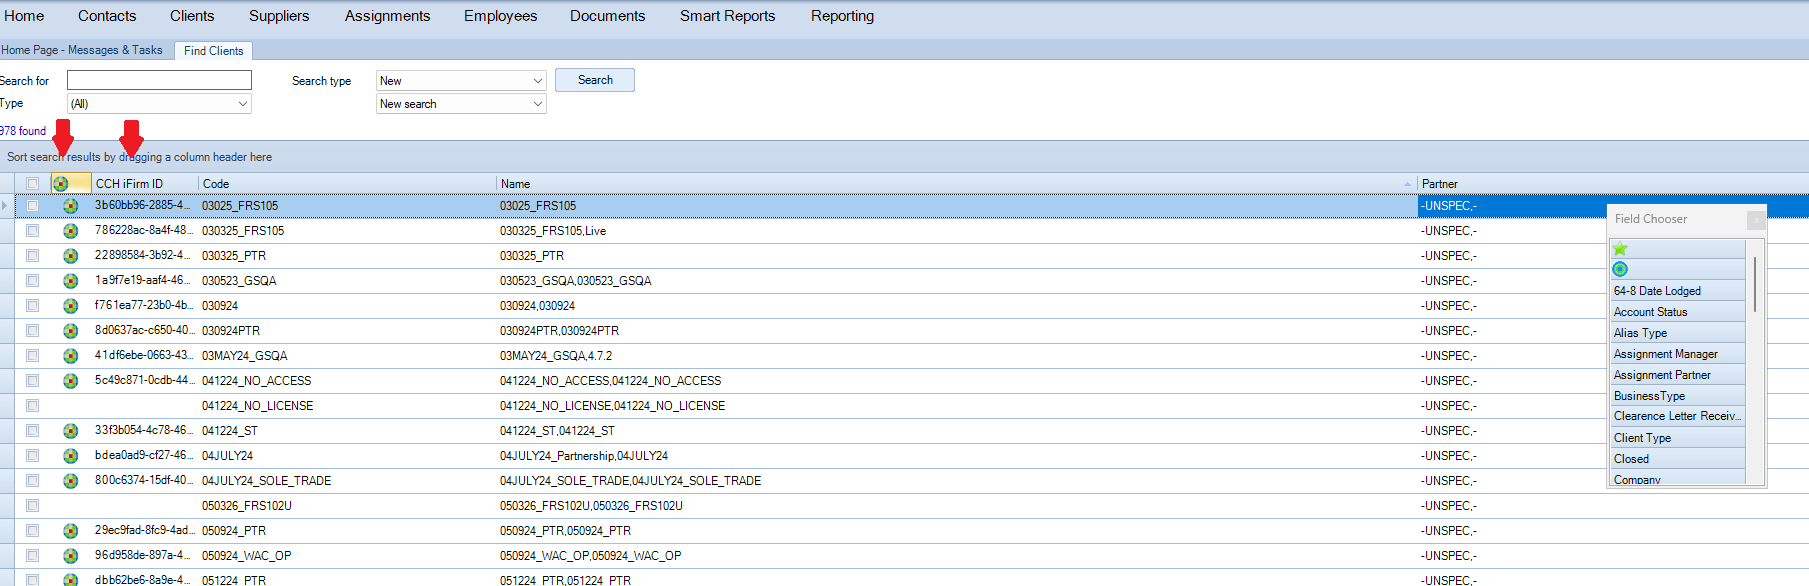This screenshot has height=586, width=1809.
Task: Click name cell '030924,030924'
Action: click(956, 306)
